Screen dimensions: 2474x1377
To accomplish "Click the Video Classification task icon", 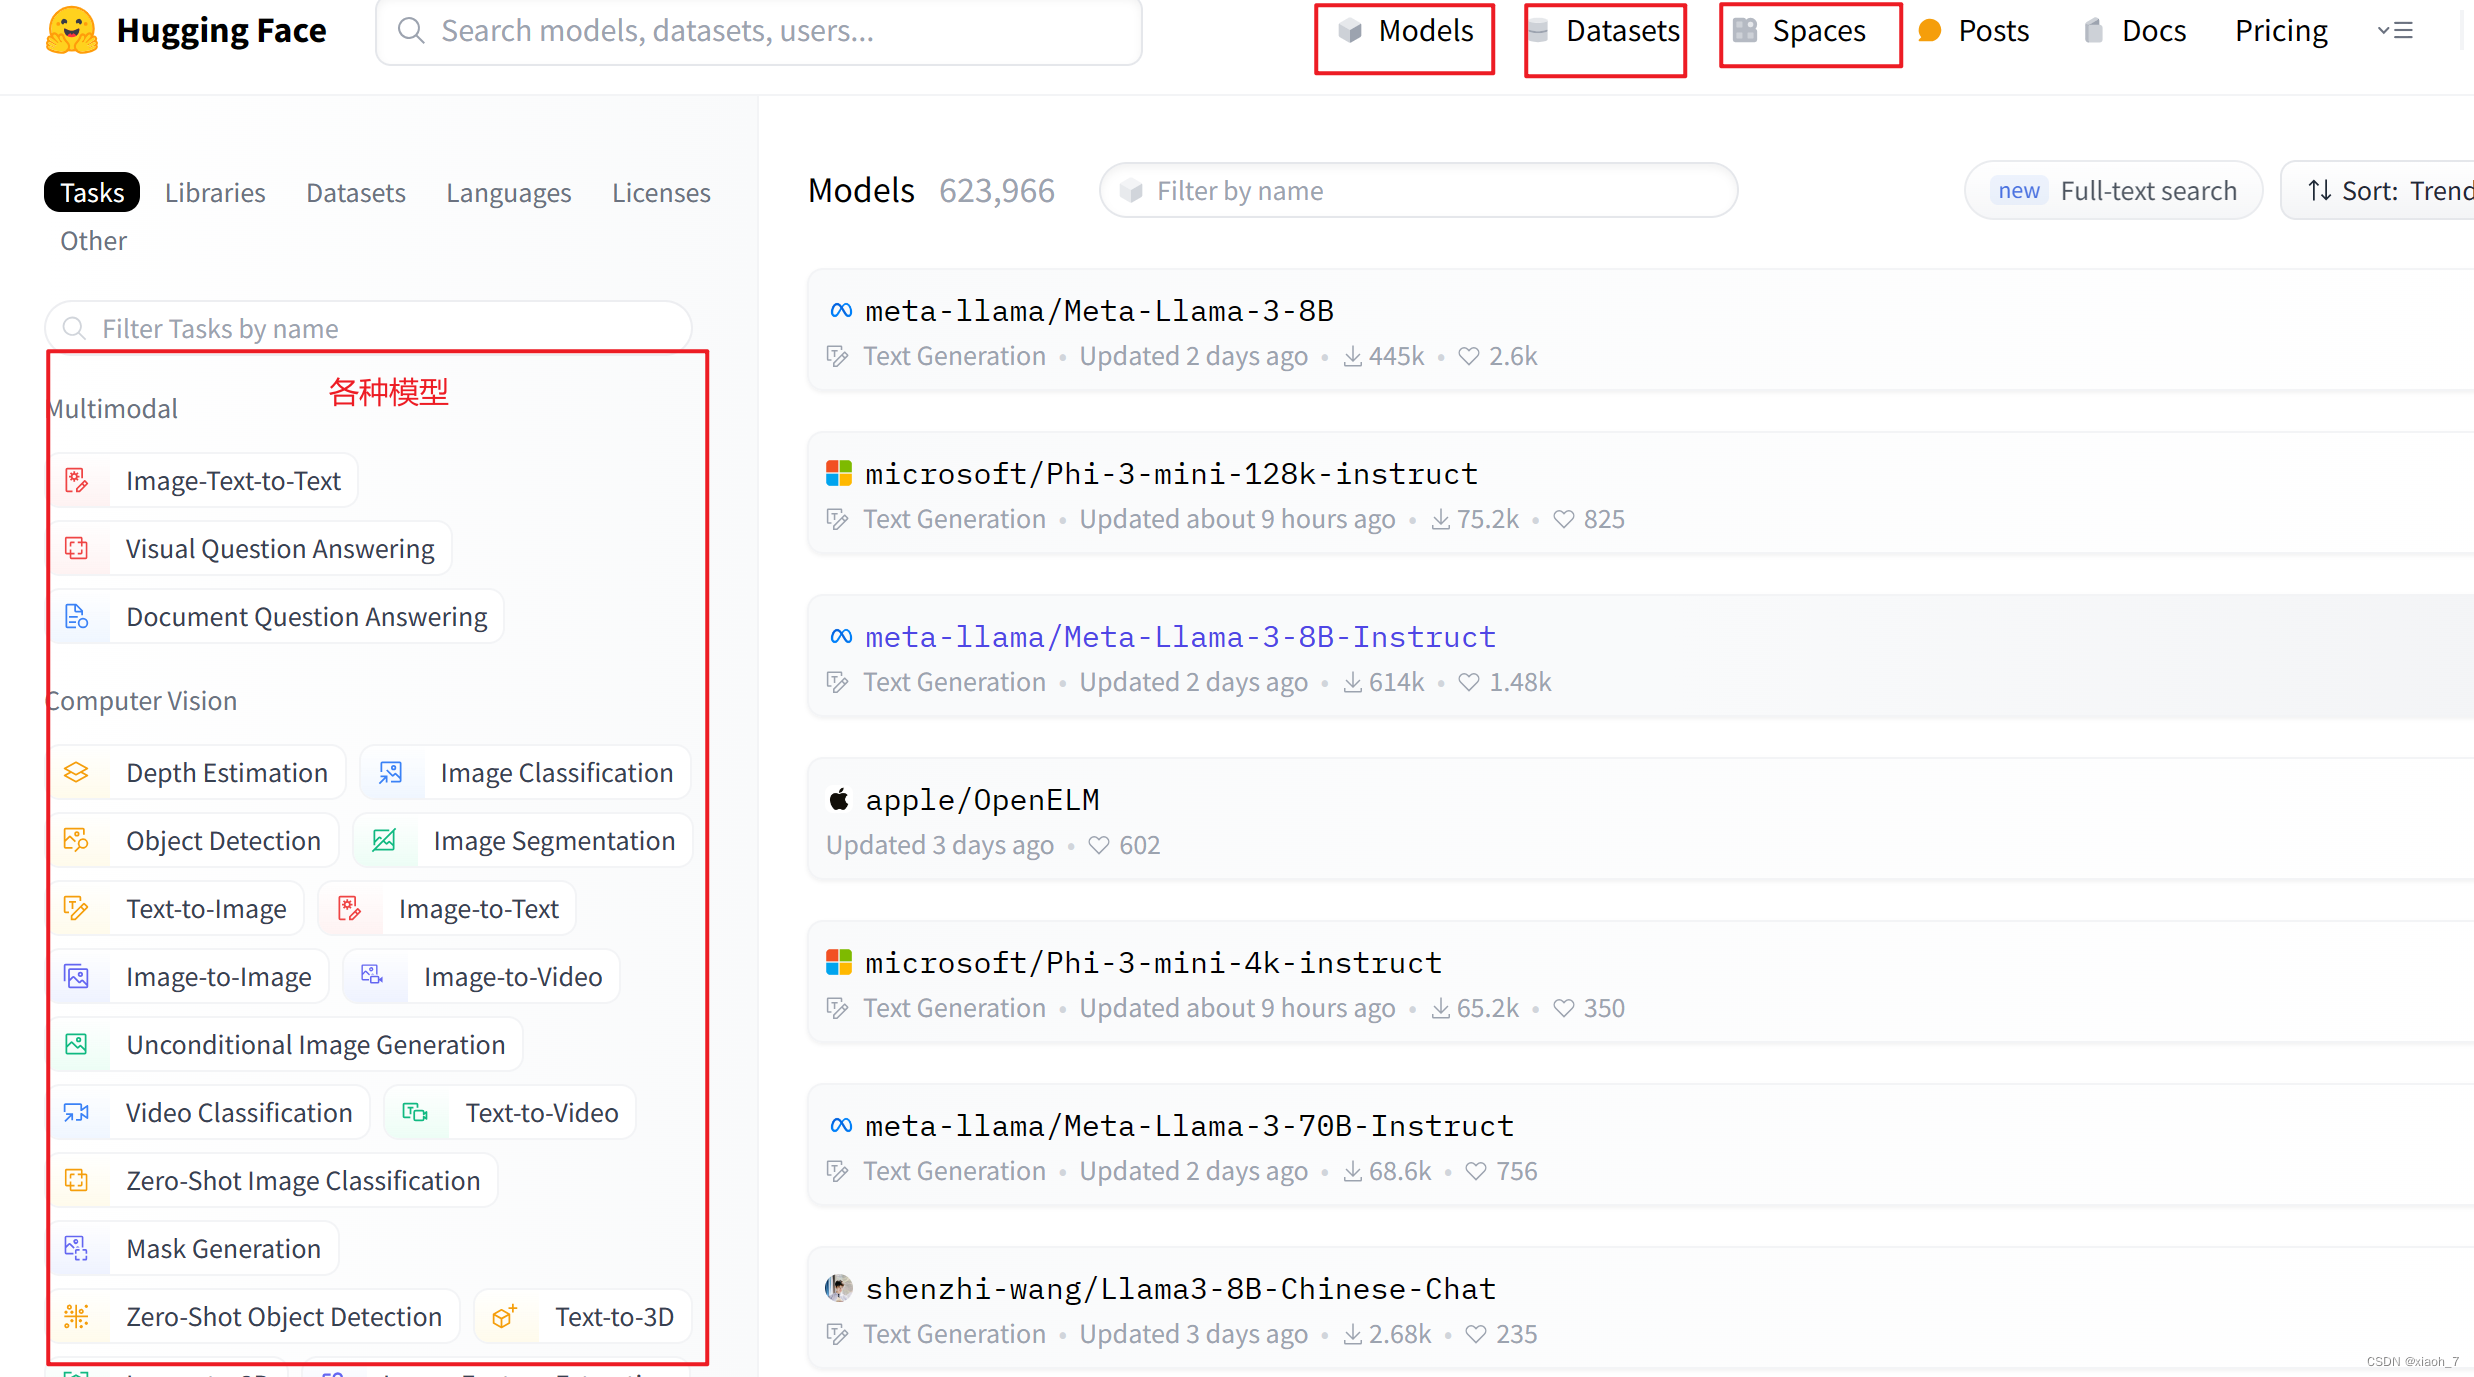I will pos(77,1113).
